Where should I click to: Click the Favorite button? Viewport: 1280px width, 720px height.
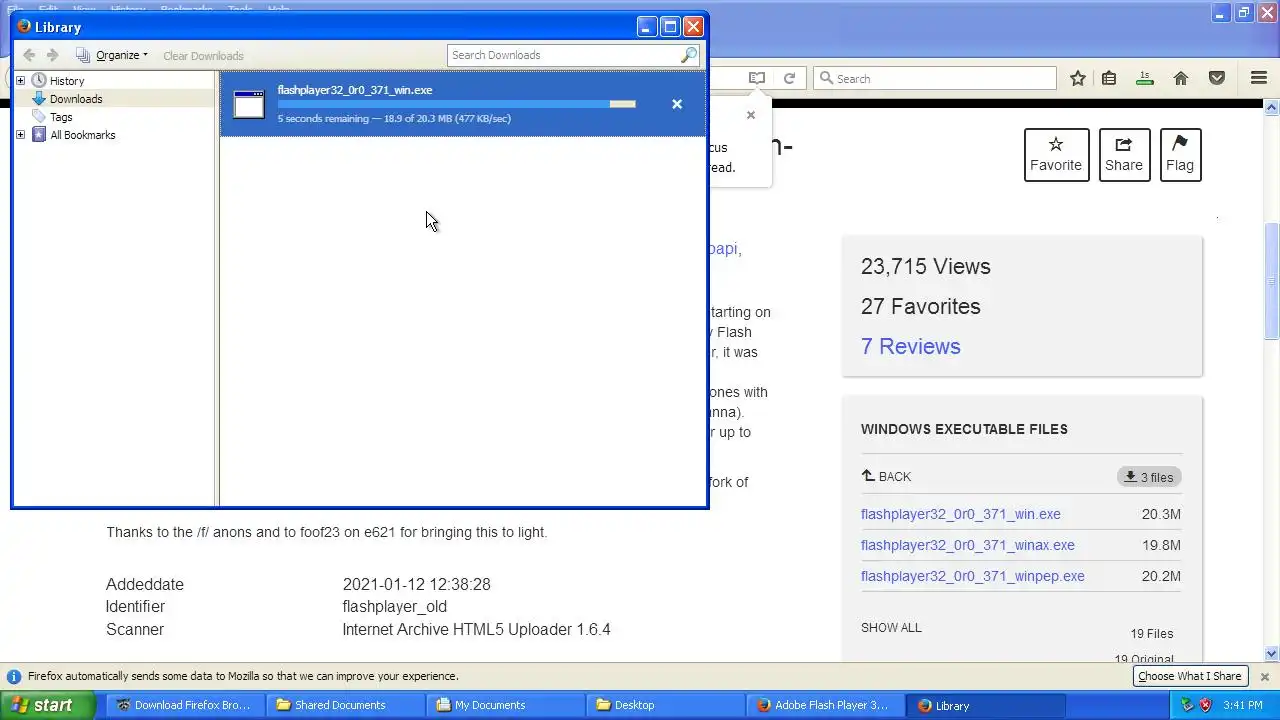click(1056, 155)
